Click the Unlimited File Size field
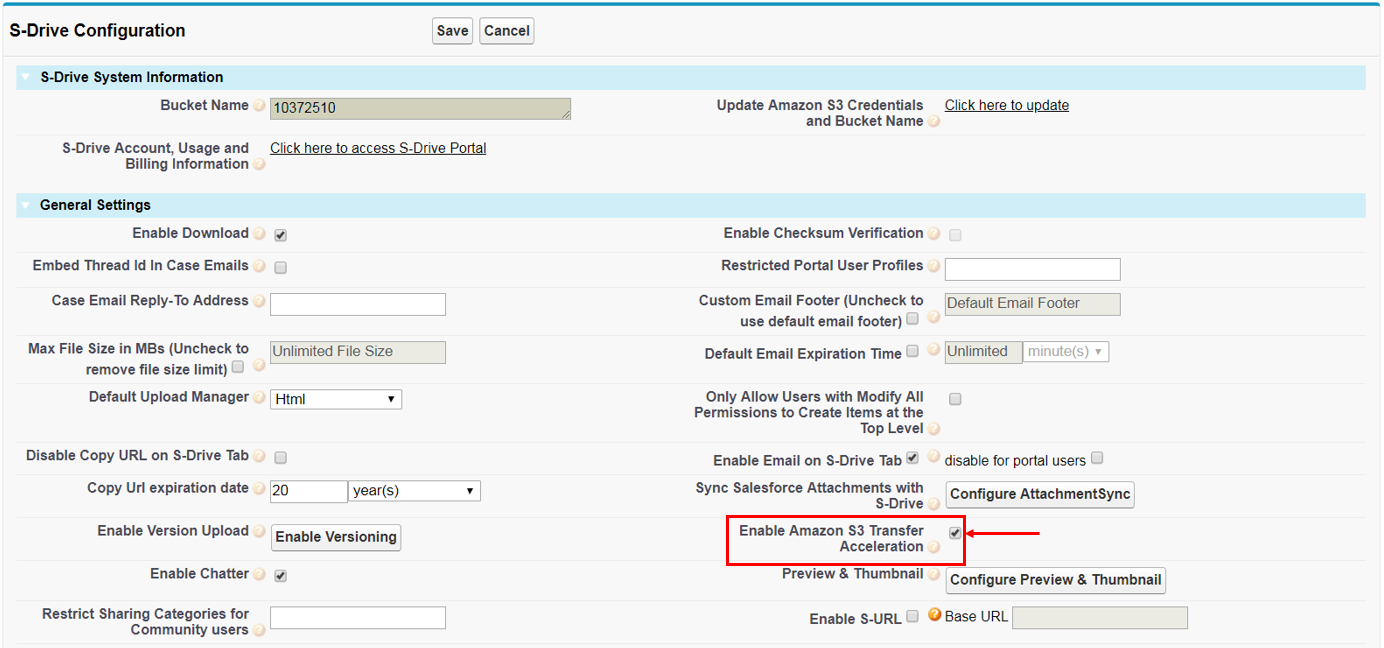 pos(358,352)
